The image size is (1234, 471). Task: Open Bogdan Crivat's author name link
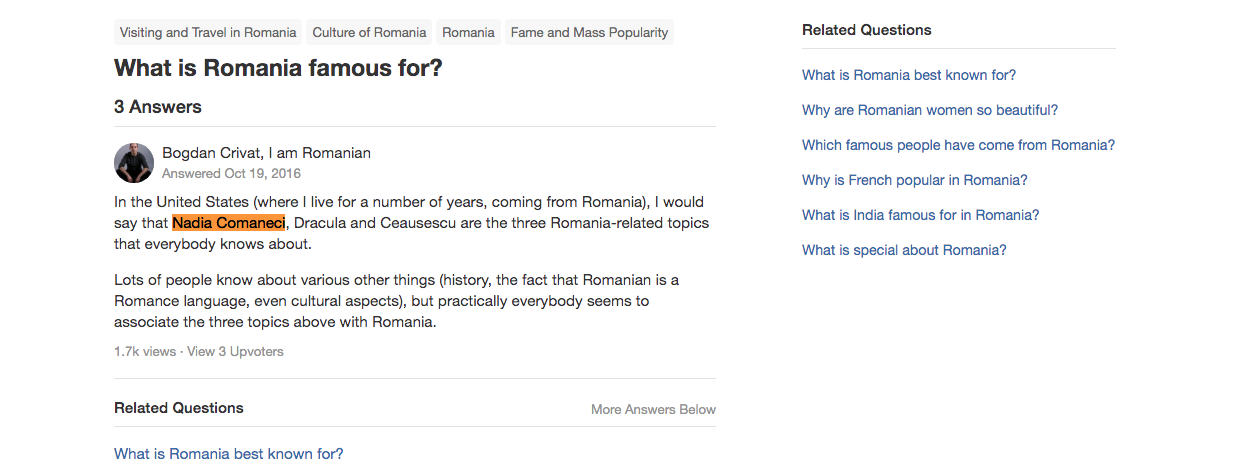pos(208,153)
